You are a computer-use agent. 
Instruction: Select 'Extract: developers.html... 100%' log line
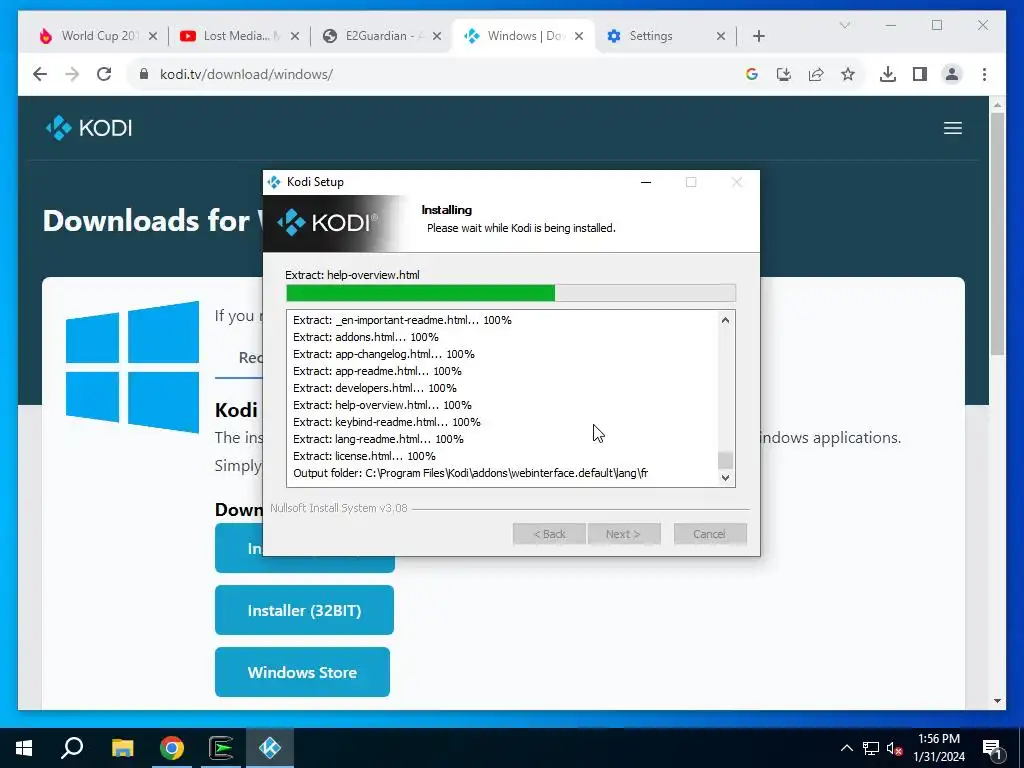[375, 388]
